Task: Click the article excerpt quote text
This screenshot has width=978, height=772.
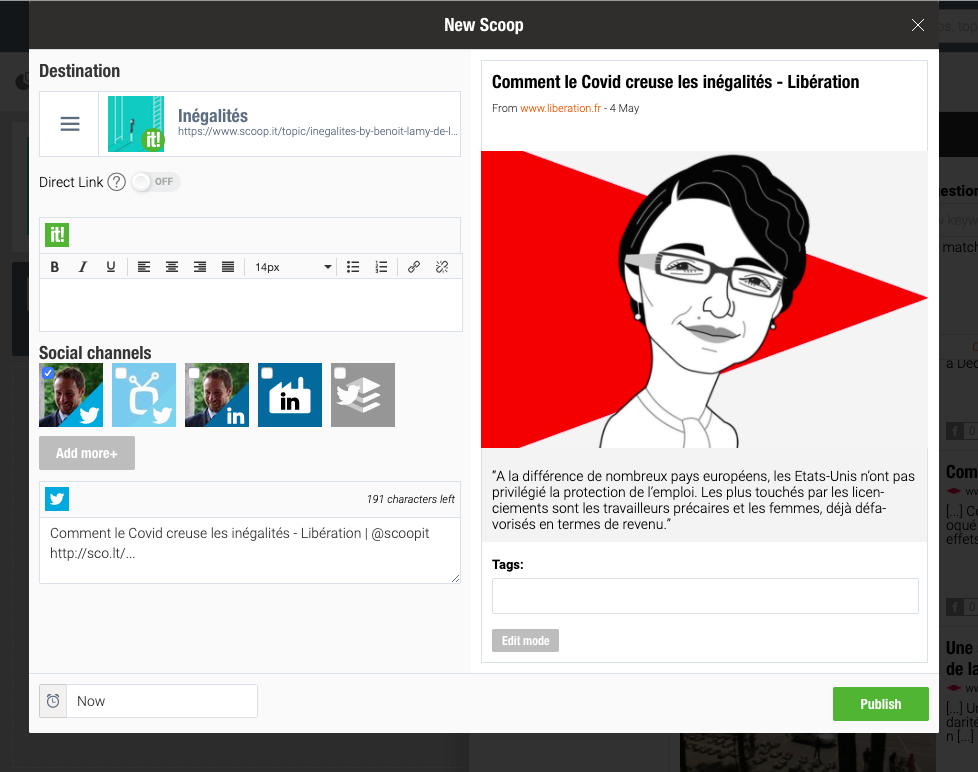Action: 704,500
